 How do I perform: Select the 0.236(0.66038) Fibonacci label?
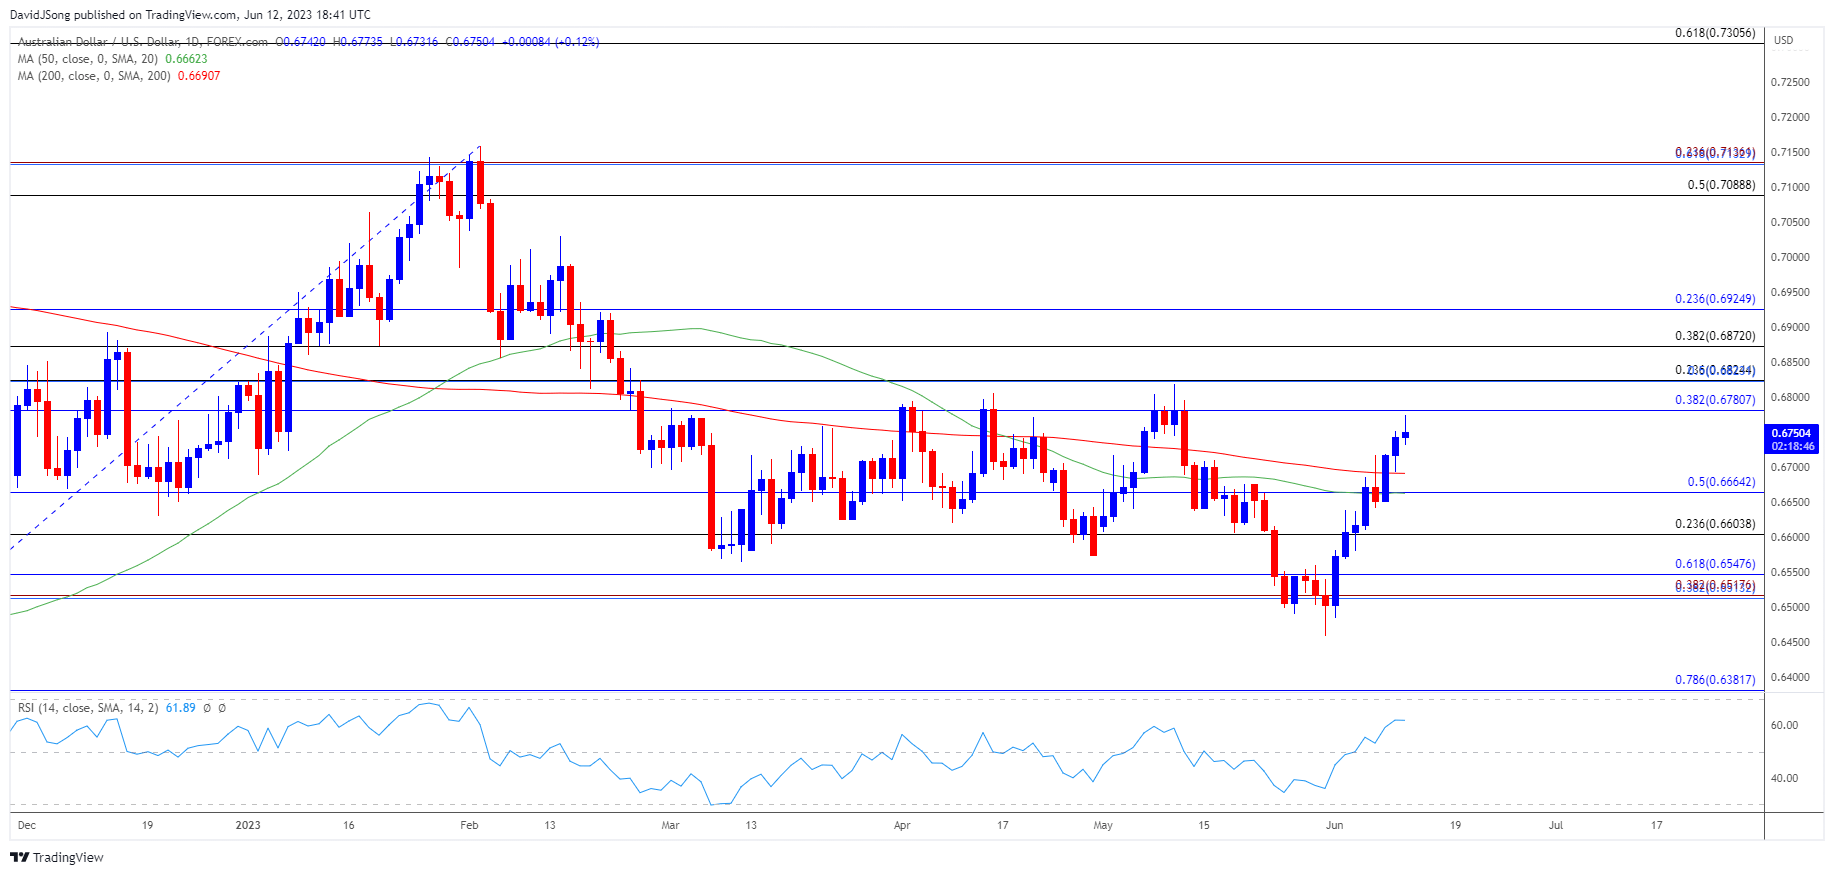(x=1715, y=524)
